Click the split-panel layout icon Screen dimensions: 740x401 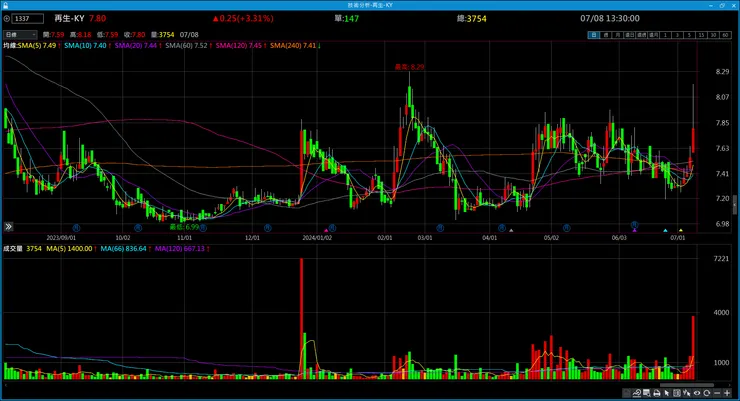tap(677, 393)
